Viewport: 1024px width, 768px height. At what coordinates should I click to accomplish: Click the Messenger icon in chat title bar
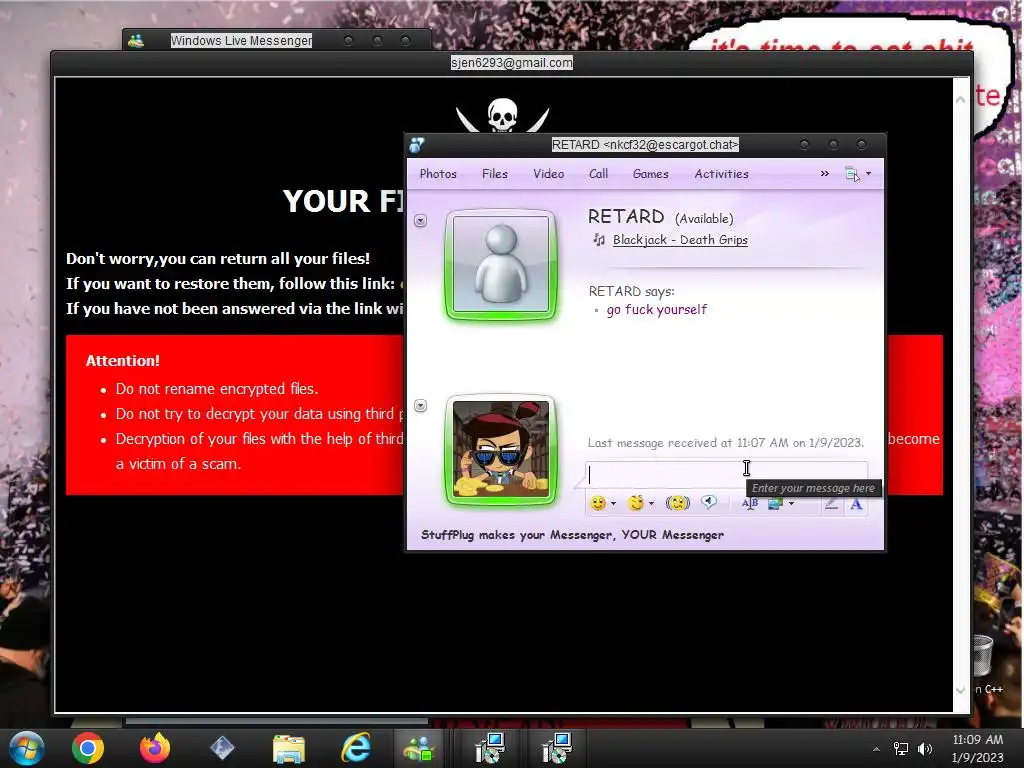pyautogui.click(x=417, y=145)
